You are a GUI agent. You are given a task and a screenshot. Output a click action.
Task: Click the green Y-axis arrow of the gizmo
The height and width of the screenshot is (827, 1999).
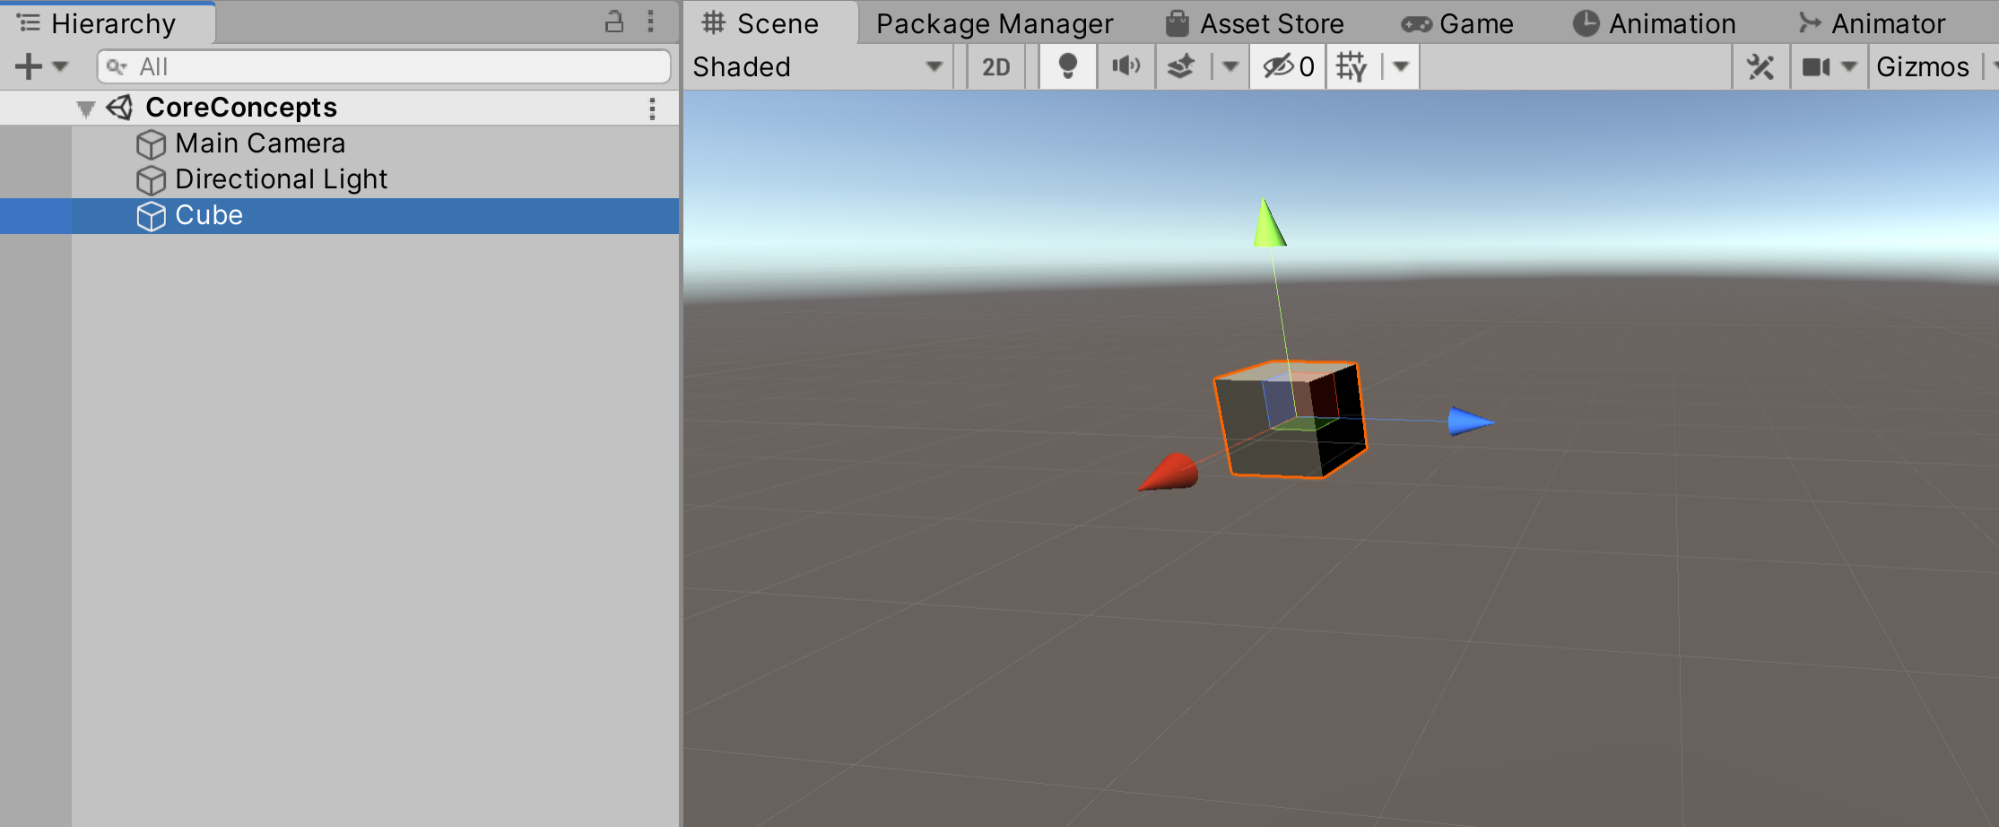[1269, 222]
